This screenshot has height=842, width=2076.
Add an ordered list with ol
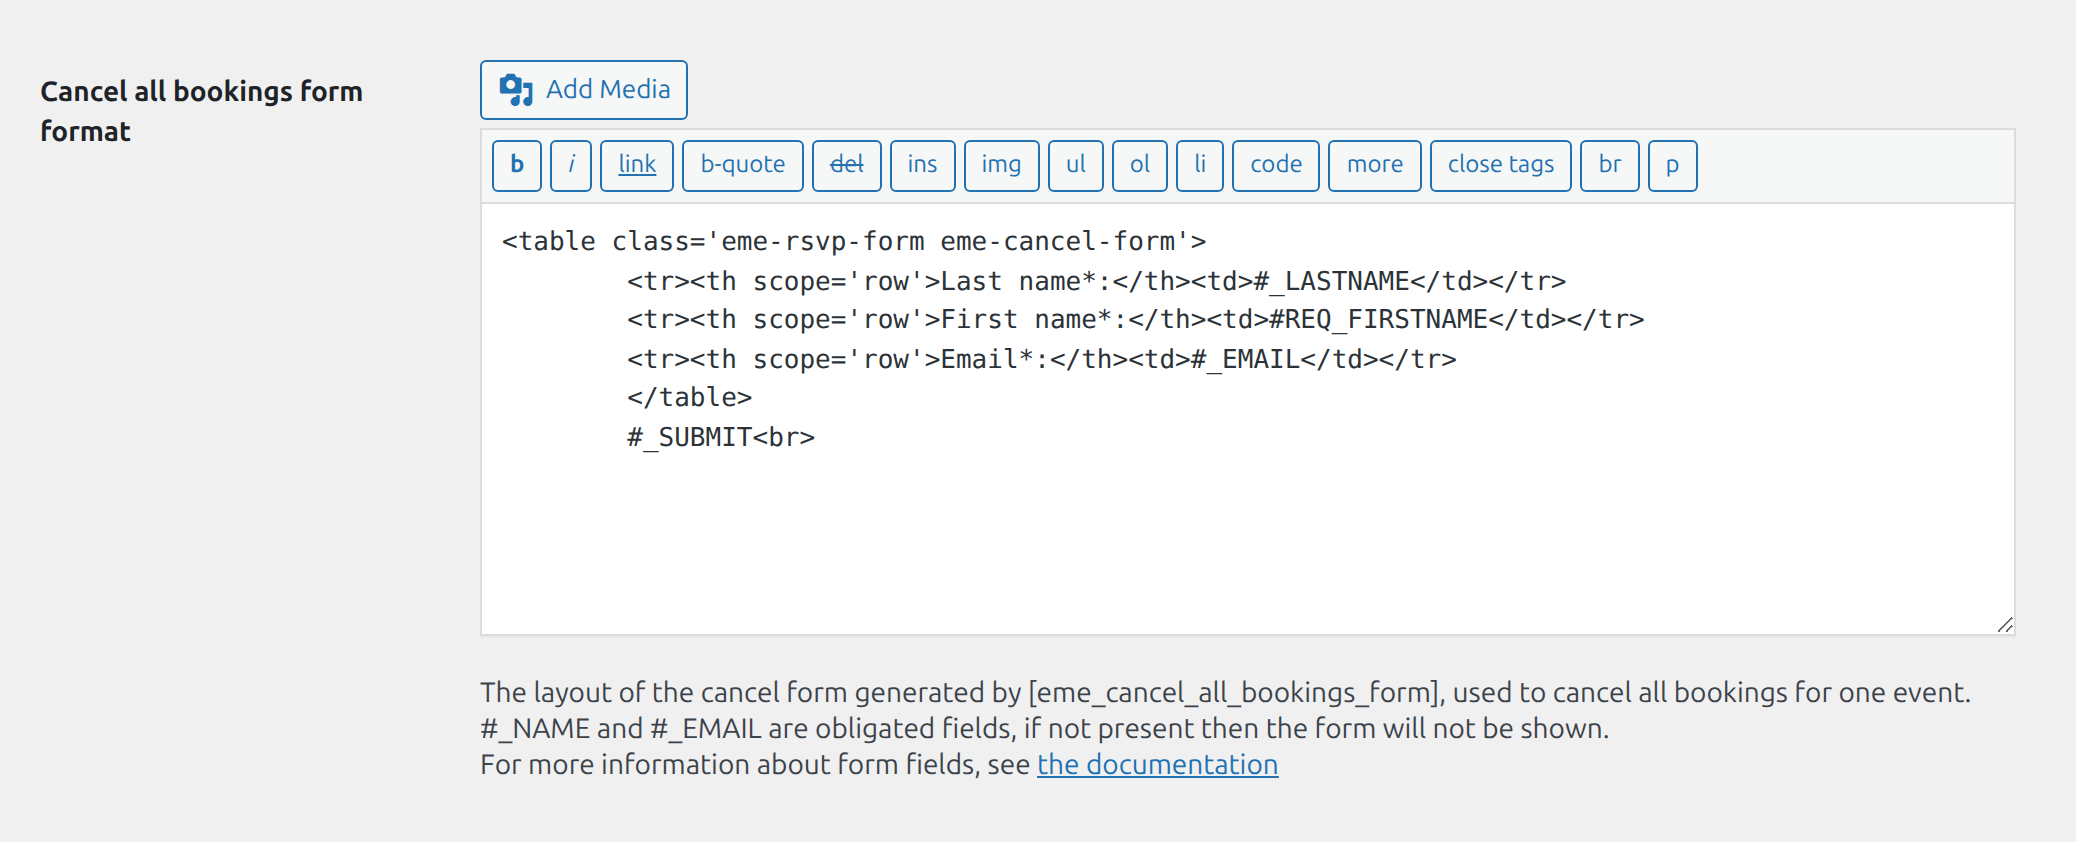(x=1139, y=165)
